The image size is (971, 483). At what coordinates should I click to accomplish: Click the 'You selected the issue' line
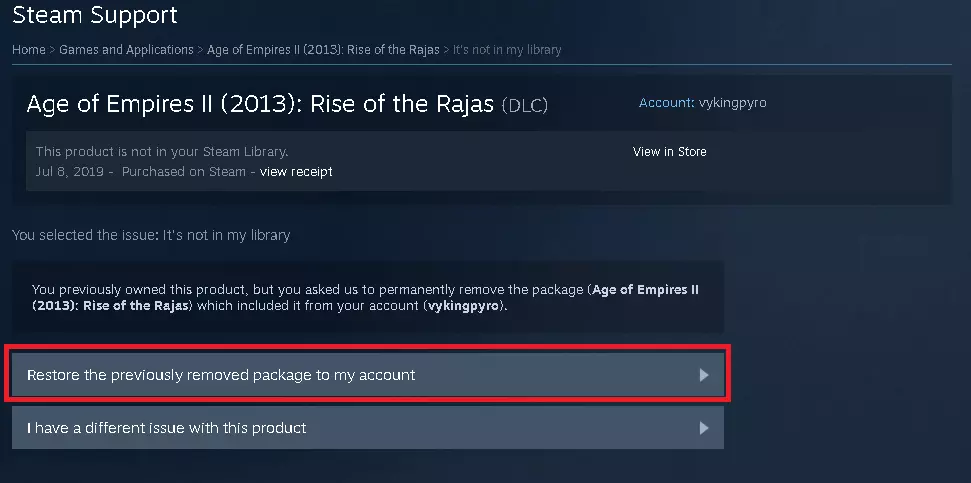point(151,235)
